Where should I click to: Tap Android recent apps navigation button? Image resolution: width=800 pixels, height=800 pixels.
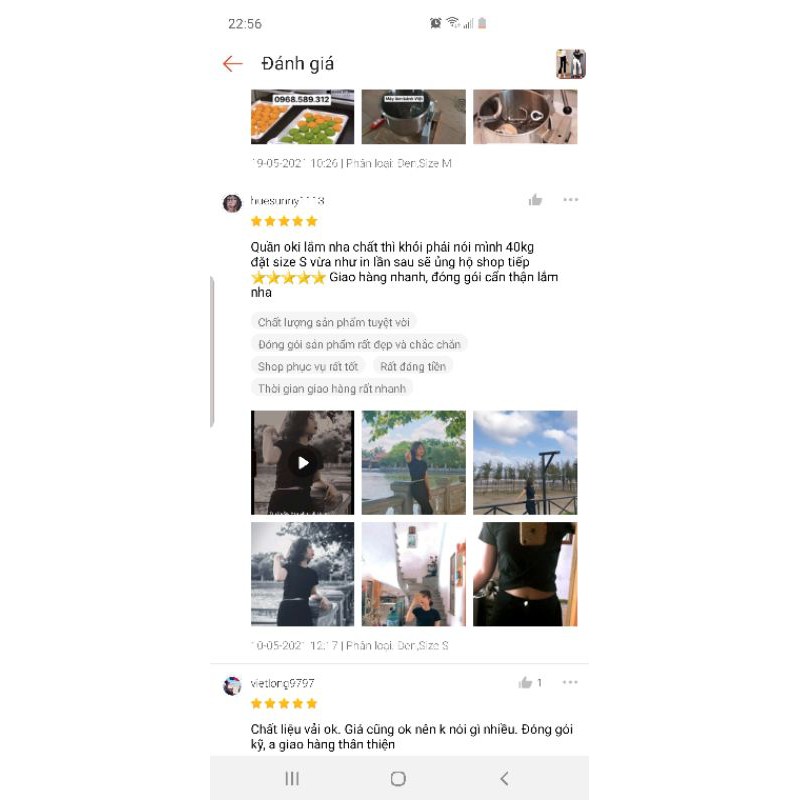click(x=292, y=779)
